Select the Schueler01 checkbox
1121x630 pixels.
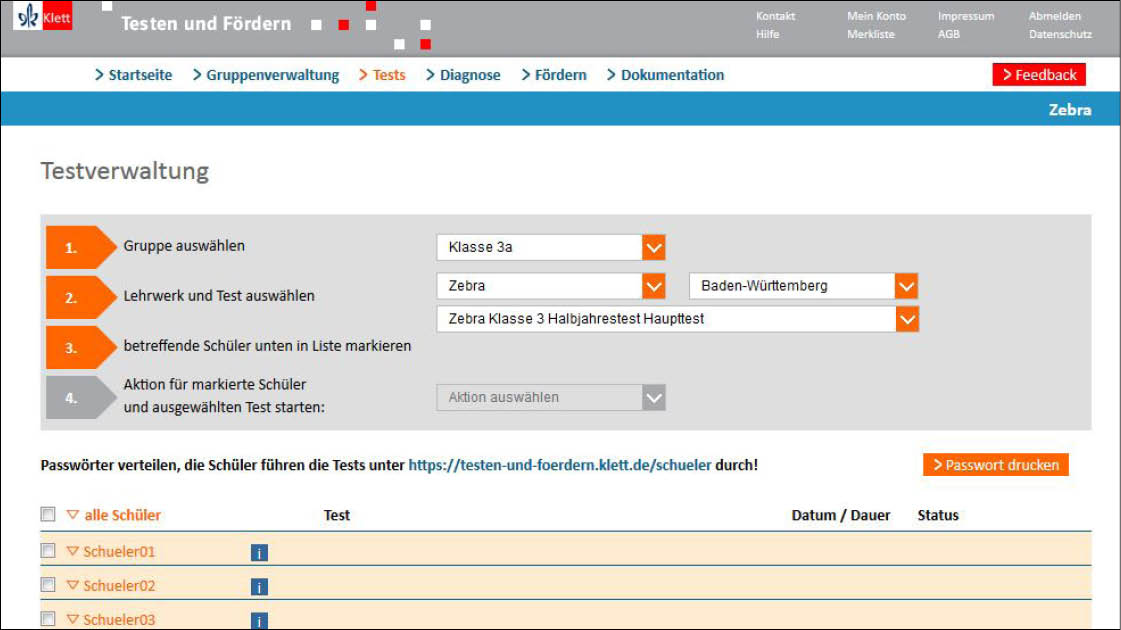coord(48,551)
